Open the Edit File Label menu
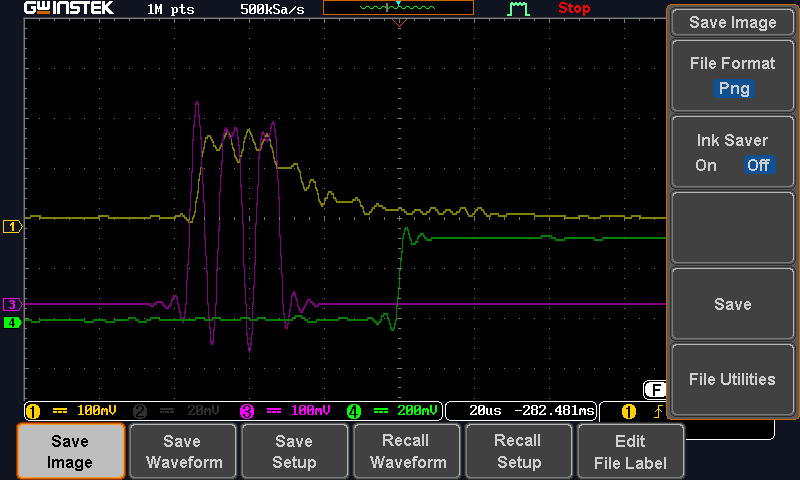 click(631, 451)
